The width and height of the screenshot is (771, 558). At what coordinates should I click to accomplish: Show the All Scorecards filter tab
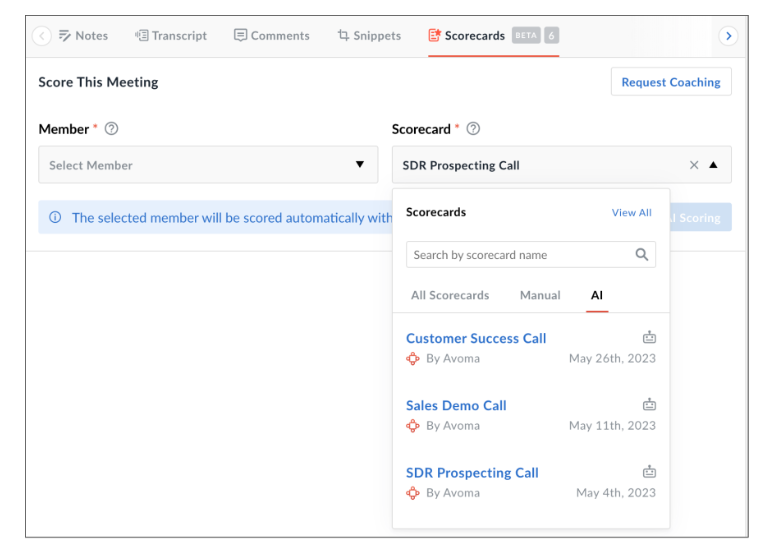click(x=450, y=295)
